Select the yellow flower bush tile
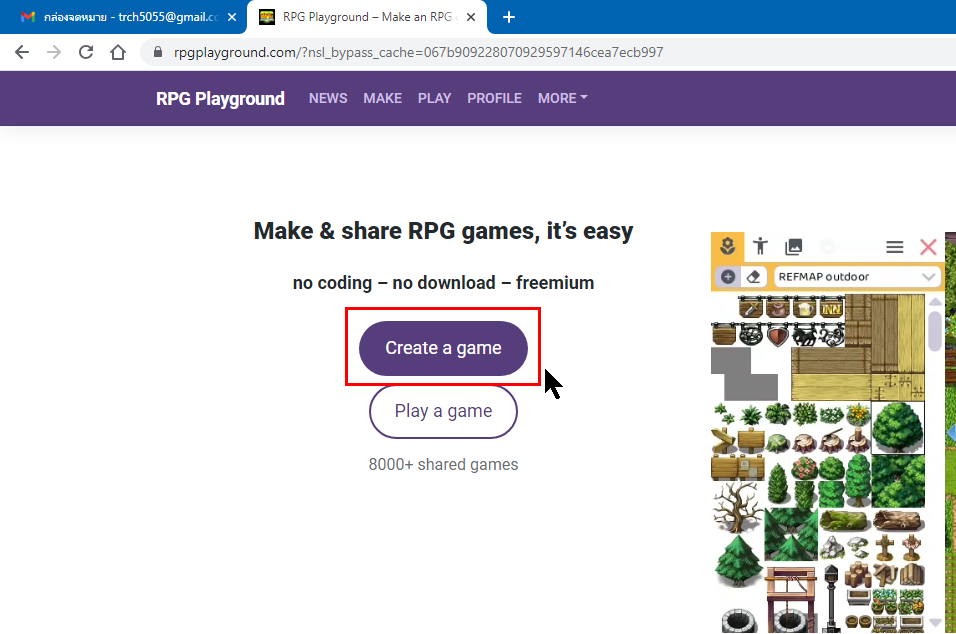This screenshot has height=634, width=956. click(858, 414)
